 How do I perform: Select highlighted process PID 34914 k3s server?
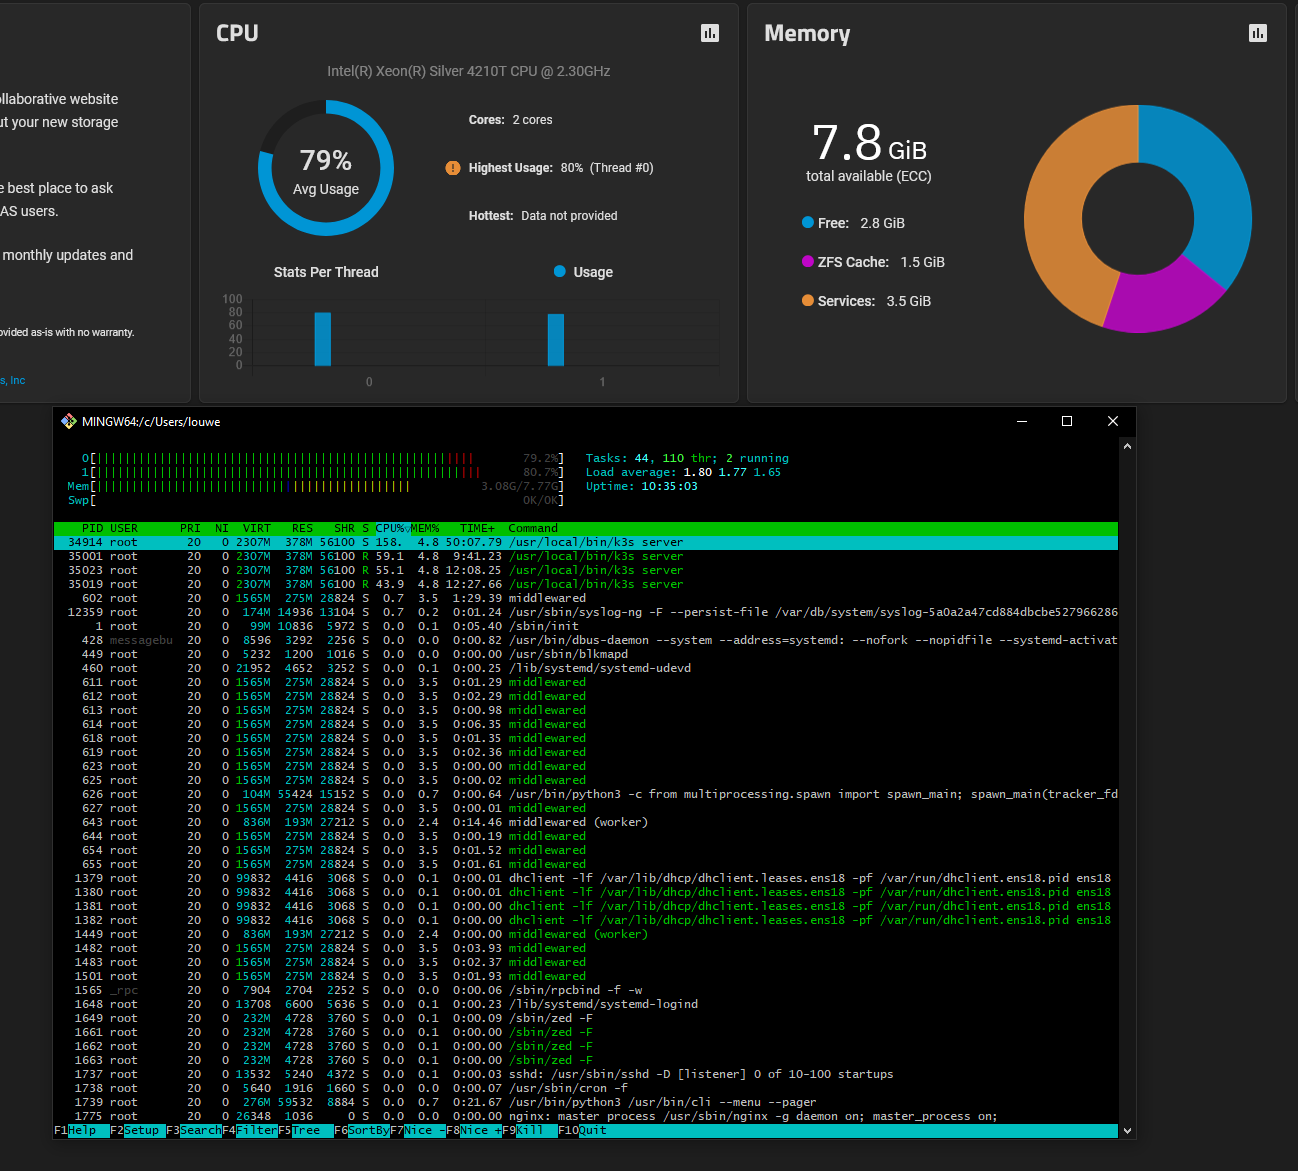click(x=586, y=542)
